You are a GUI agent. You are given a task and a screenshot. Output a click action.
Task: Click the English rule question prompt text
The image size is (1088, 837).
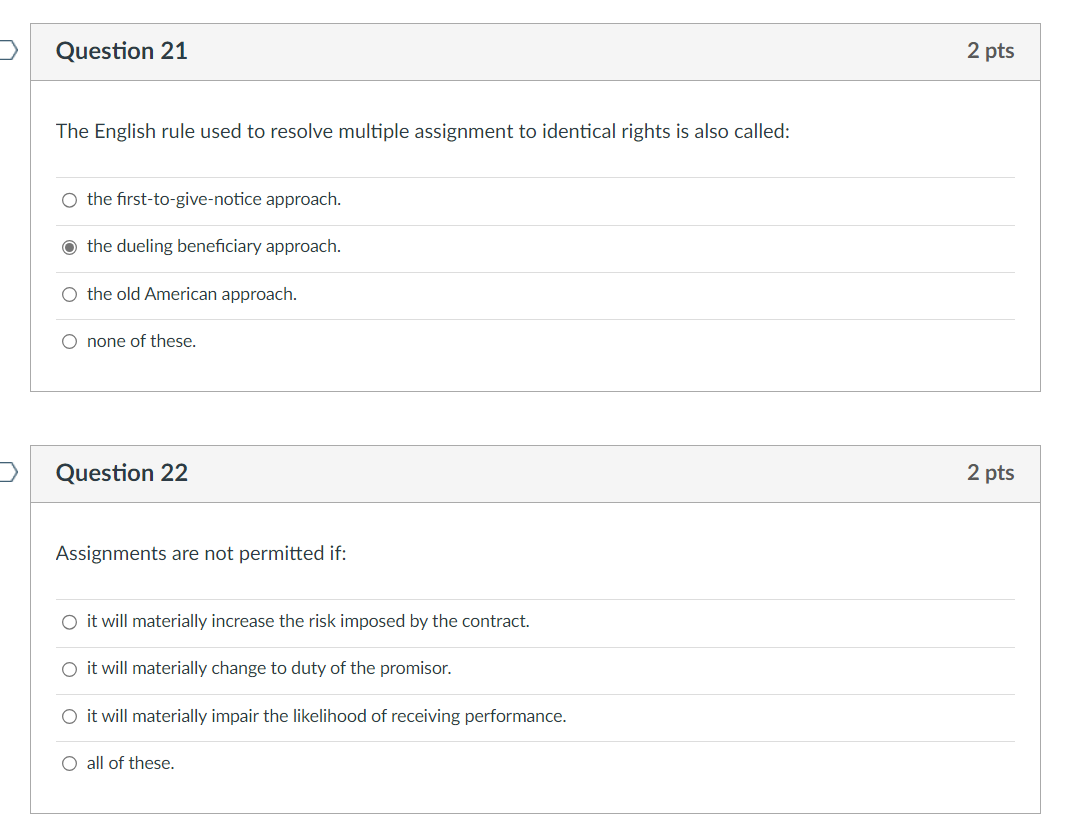[422, 131]
